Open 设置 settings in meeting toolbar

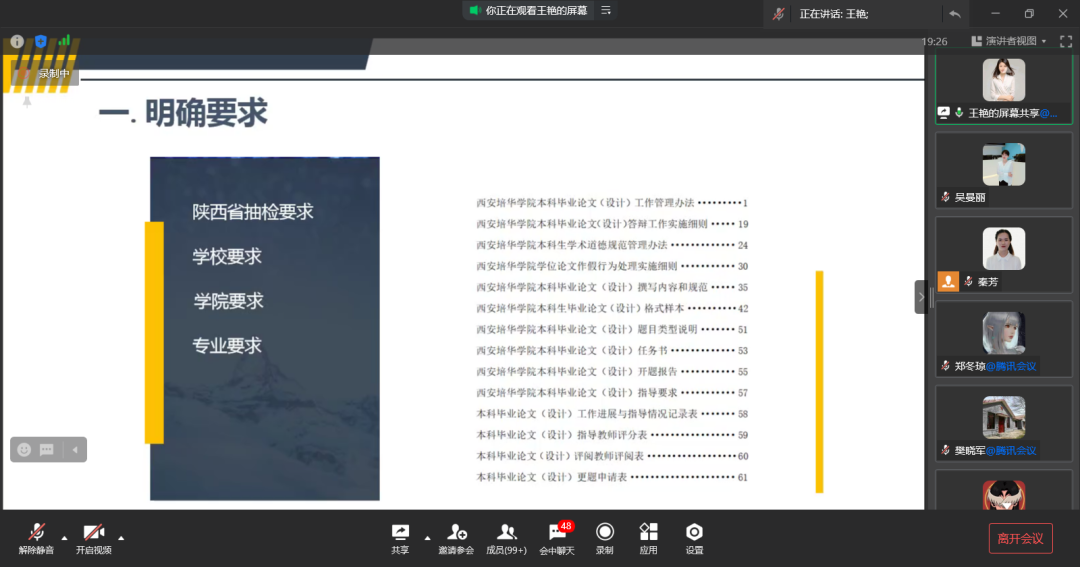(694, 533)
